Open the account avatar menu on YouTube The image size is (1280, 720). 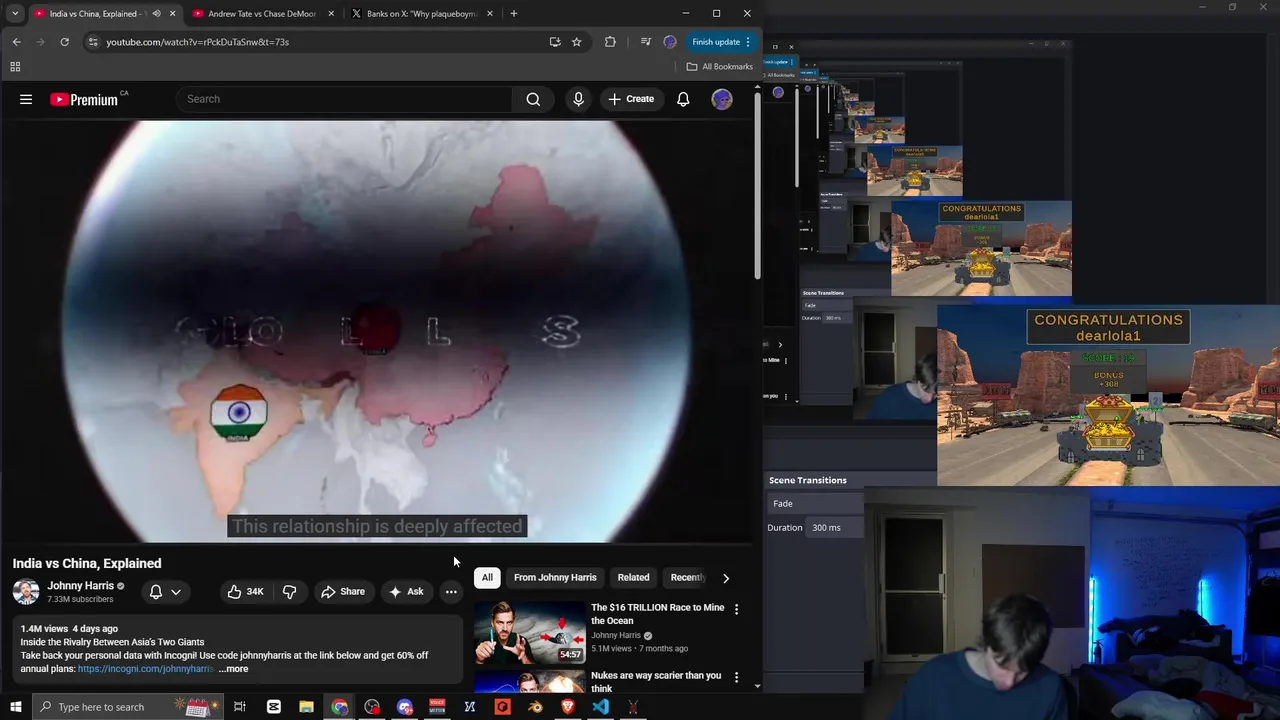click(x=722, y=99)
